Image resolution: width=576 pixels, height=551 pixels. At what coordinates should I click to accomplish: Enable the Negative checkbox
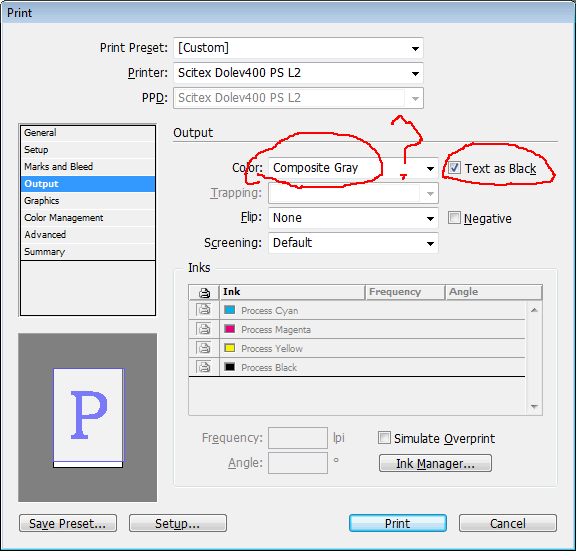(454, 218)
